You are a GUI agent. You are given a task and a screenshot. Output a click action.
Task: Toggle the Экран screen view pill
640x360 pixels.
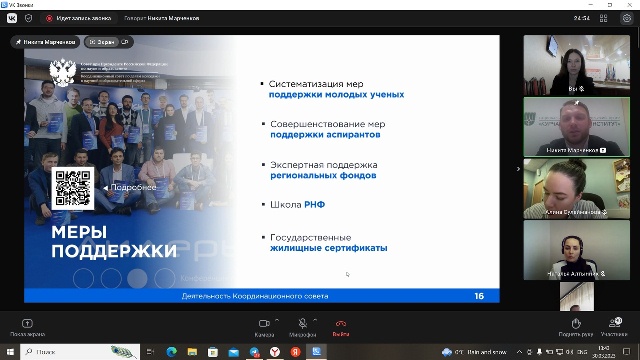tap(102, 42)
